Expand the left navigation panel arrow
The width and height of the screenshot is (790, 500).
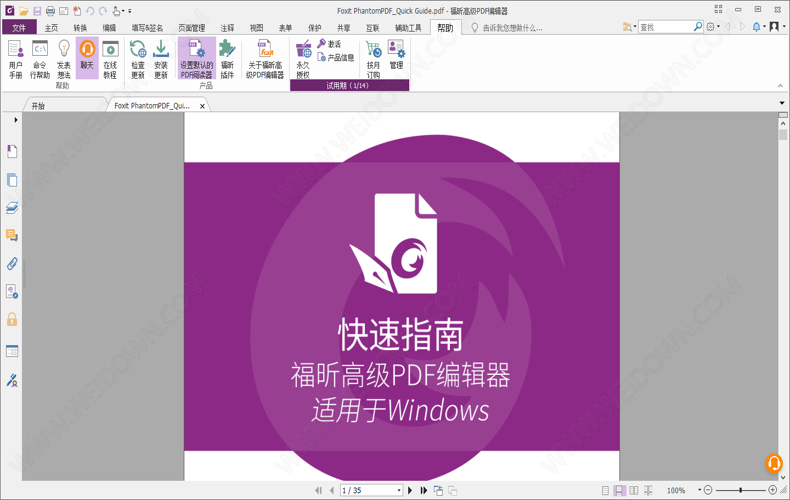click(16, 120)
